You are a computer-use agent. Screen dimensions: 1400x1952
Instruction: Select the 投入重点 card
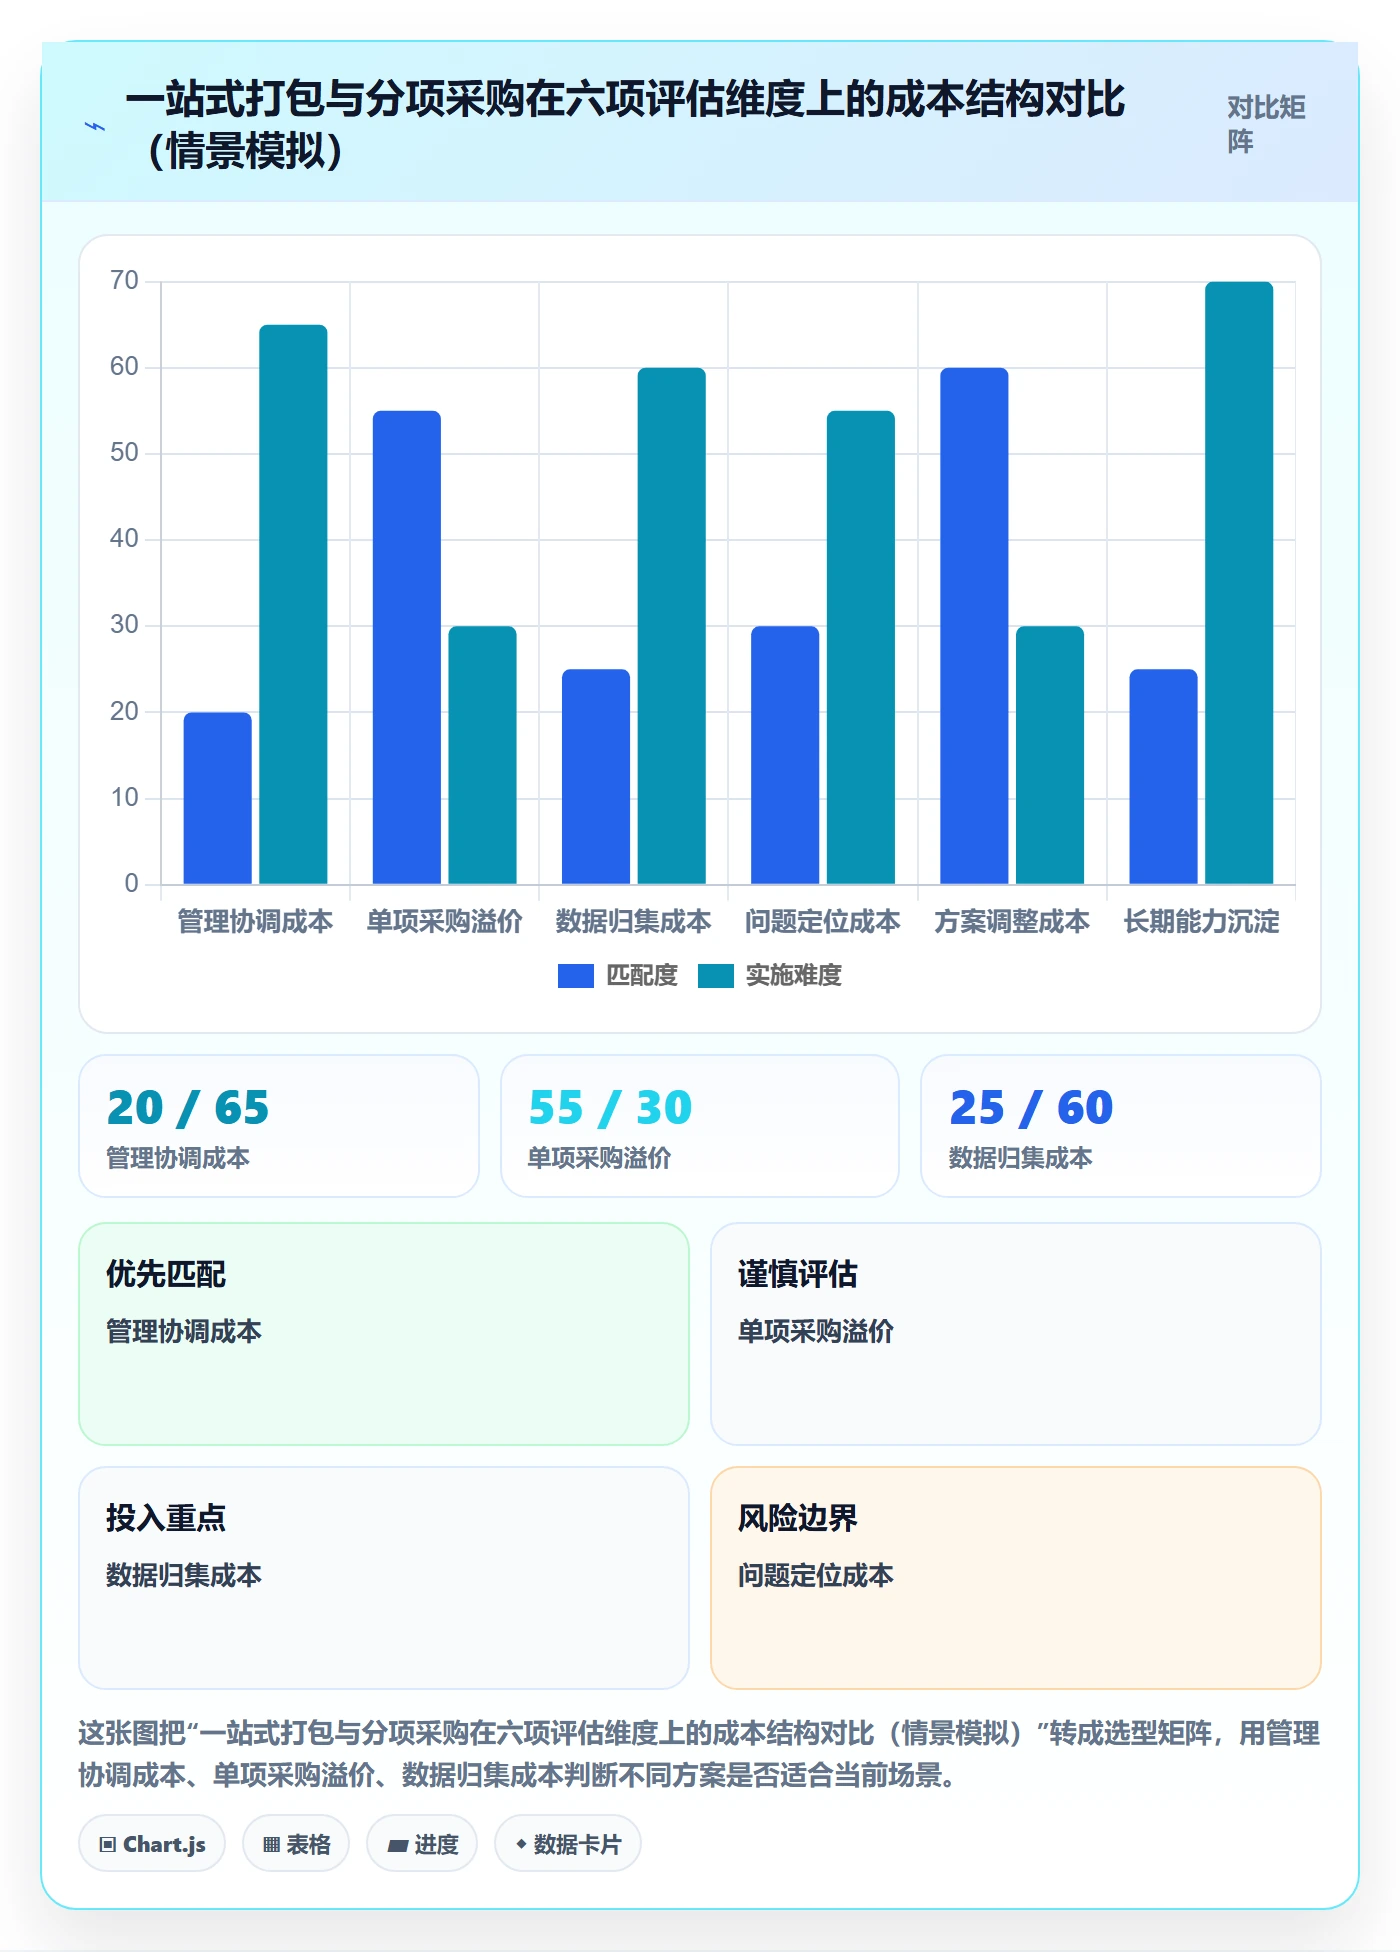click(384, 1578)
